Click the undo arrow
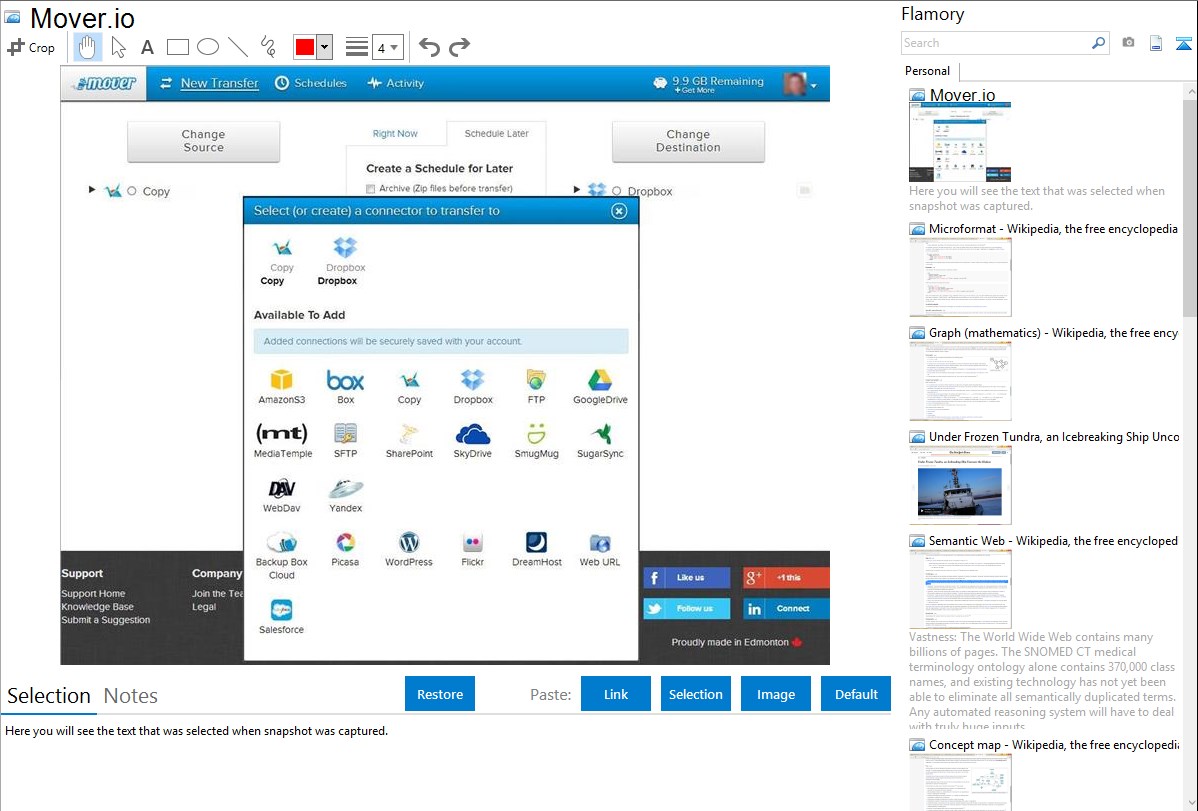The image size is (1198, 811). (x=429, y=47)
